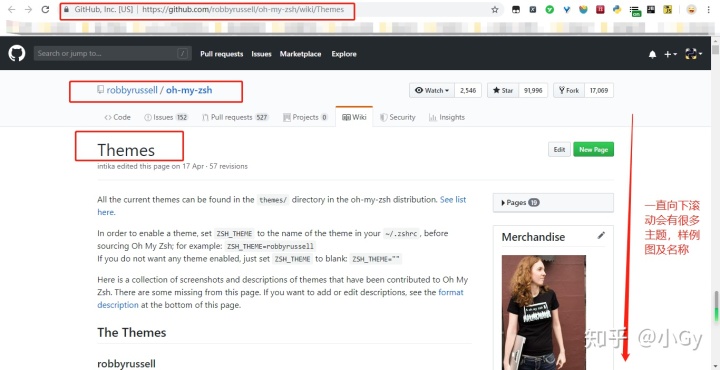Reload the page with the refresh icon

coord(45,9)
